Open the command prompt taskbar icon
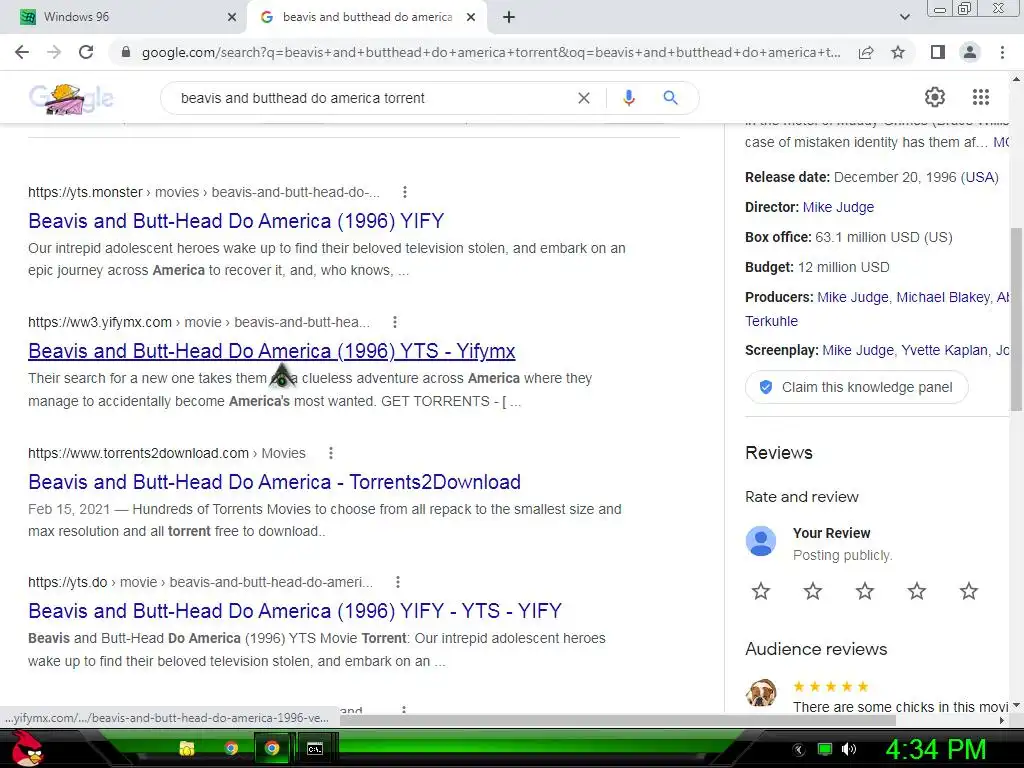The width and height of the screenshot is (1024, 768). (x=315, y=748)
